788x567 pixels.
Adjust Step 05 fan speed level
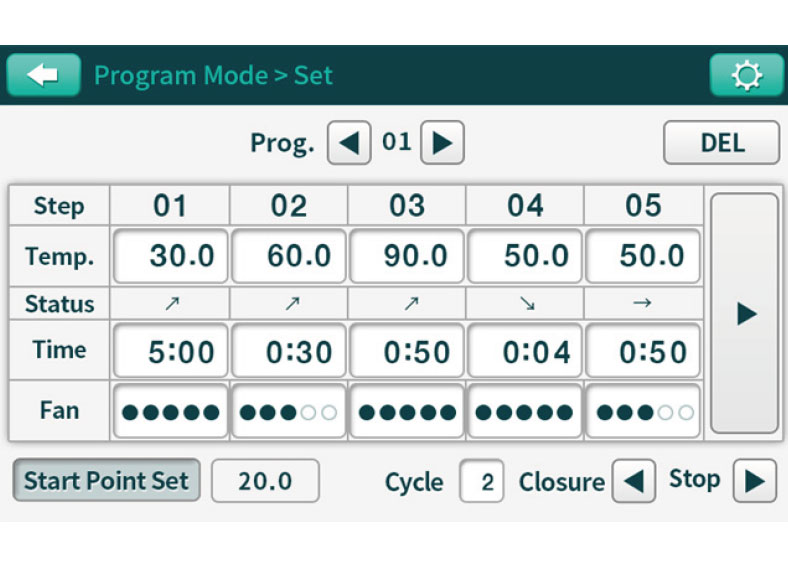pyautogui.click(x=643, y=411)
